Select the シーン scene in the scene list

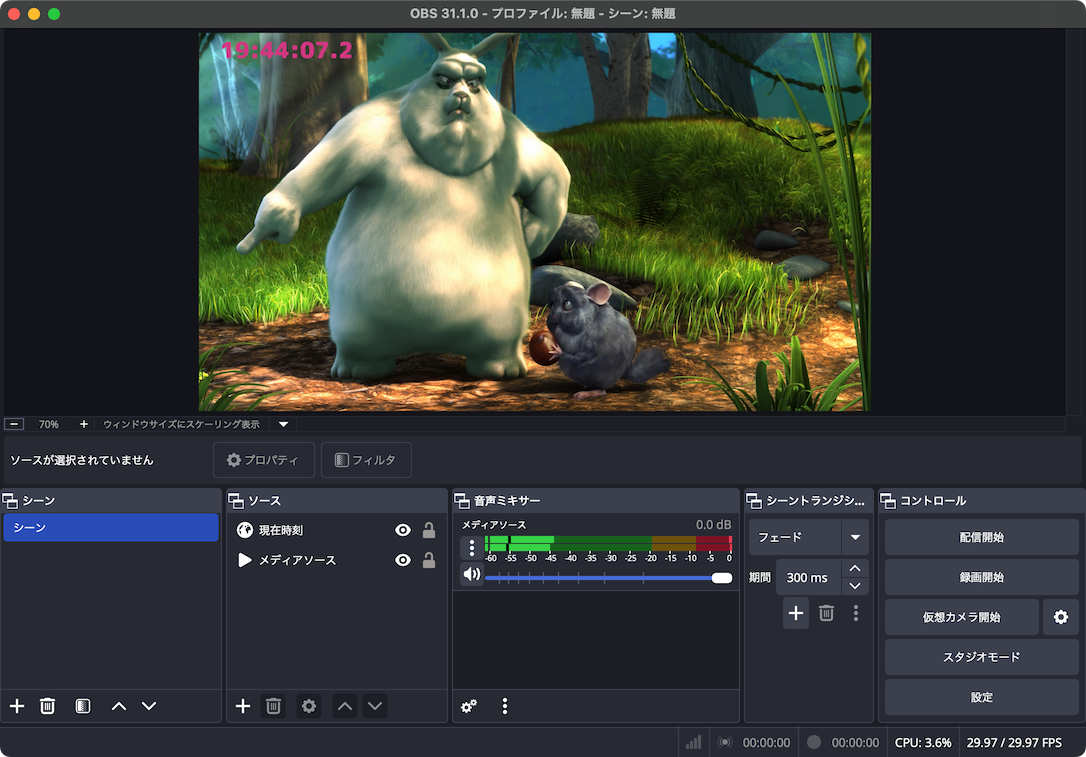111,528
